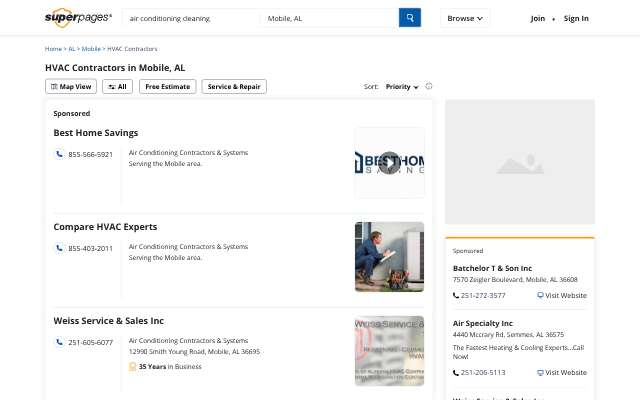
Task: Click the Compare HVAC Experts technician photo
Action: pyautogui.click(x=389, y=257)
